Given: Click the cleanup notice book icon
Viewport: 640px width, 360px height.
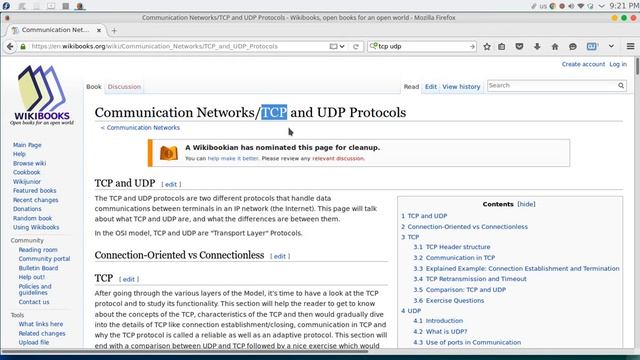Looking at the screenshot, I should (x=169, y=153).
